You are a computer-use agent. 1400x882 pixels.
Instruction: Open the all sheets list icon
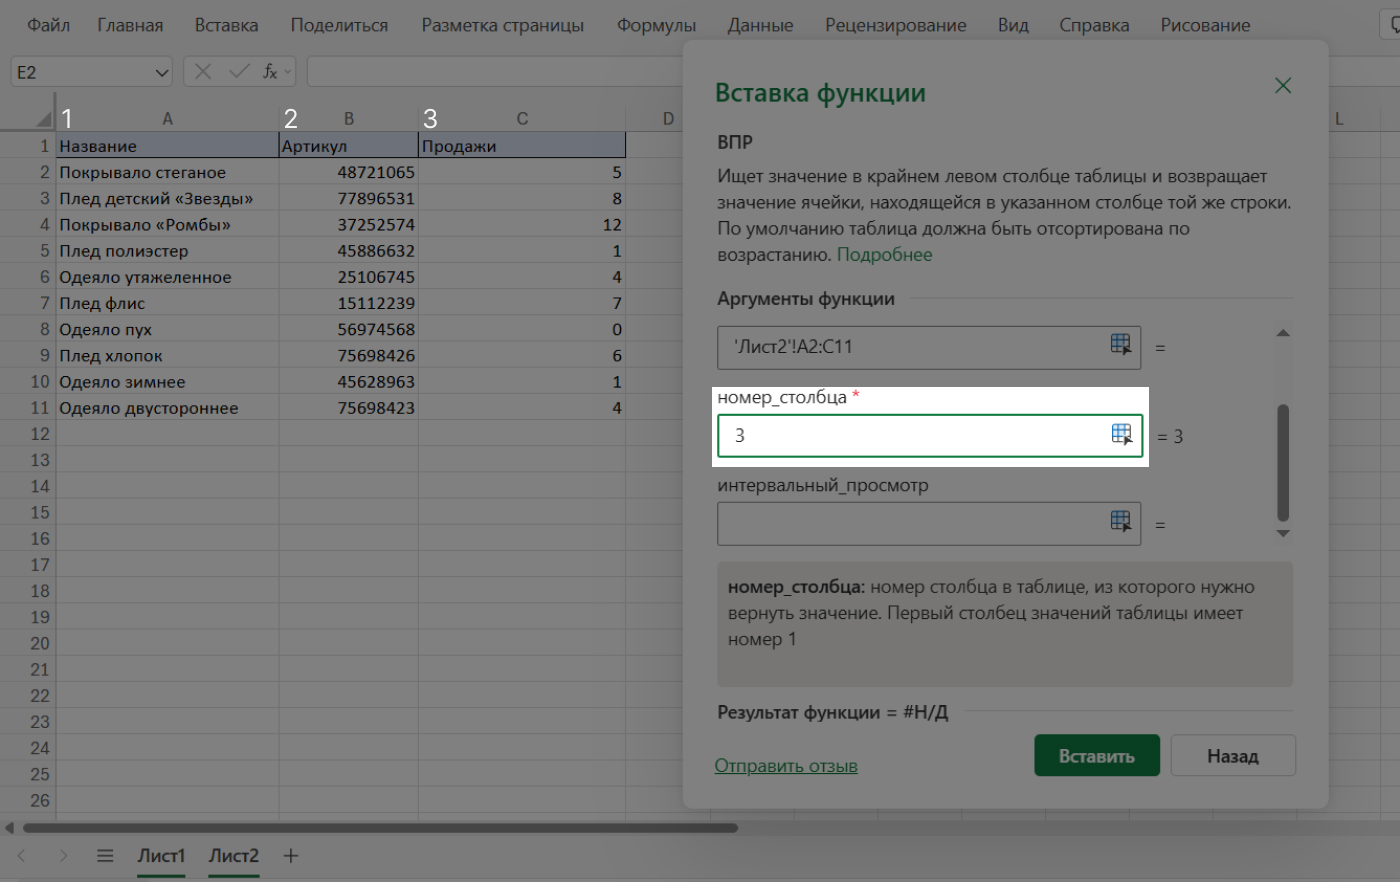104,856
